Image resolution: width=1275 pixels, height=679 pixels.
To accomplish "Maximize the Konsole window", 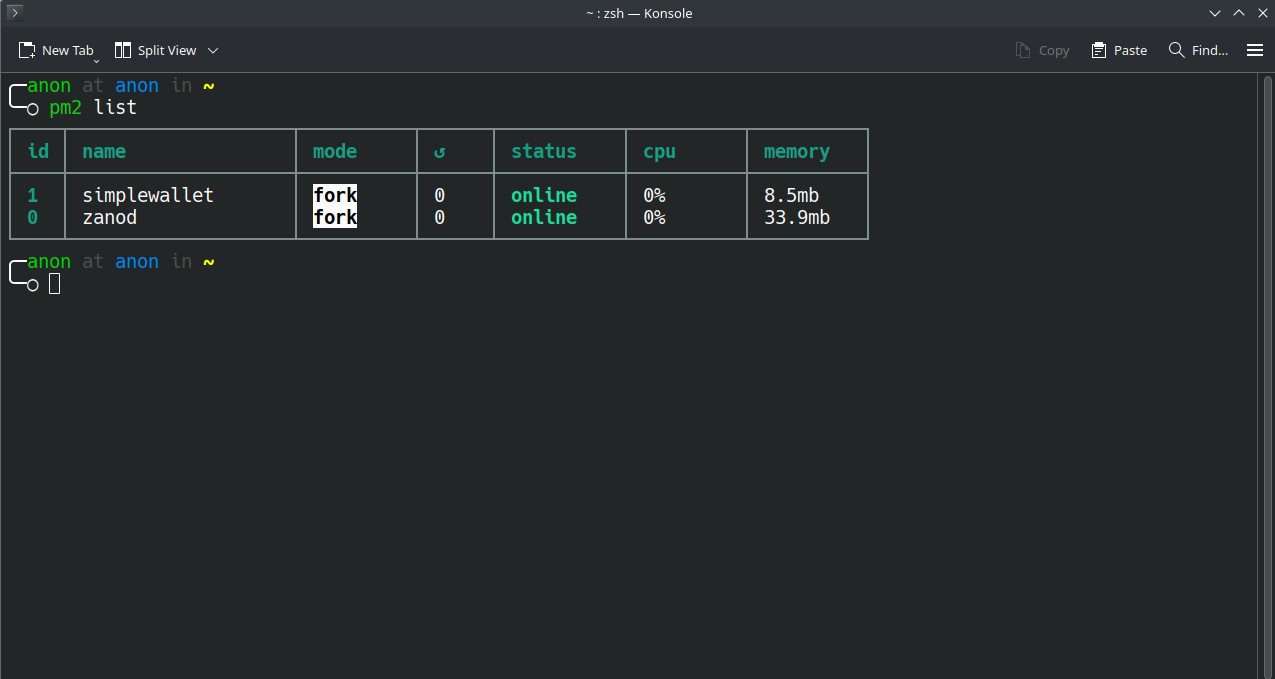I will point(1238,13).
